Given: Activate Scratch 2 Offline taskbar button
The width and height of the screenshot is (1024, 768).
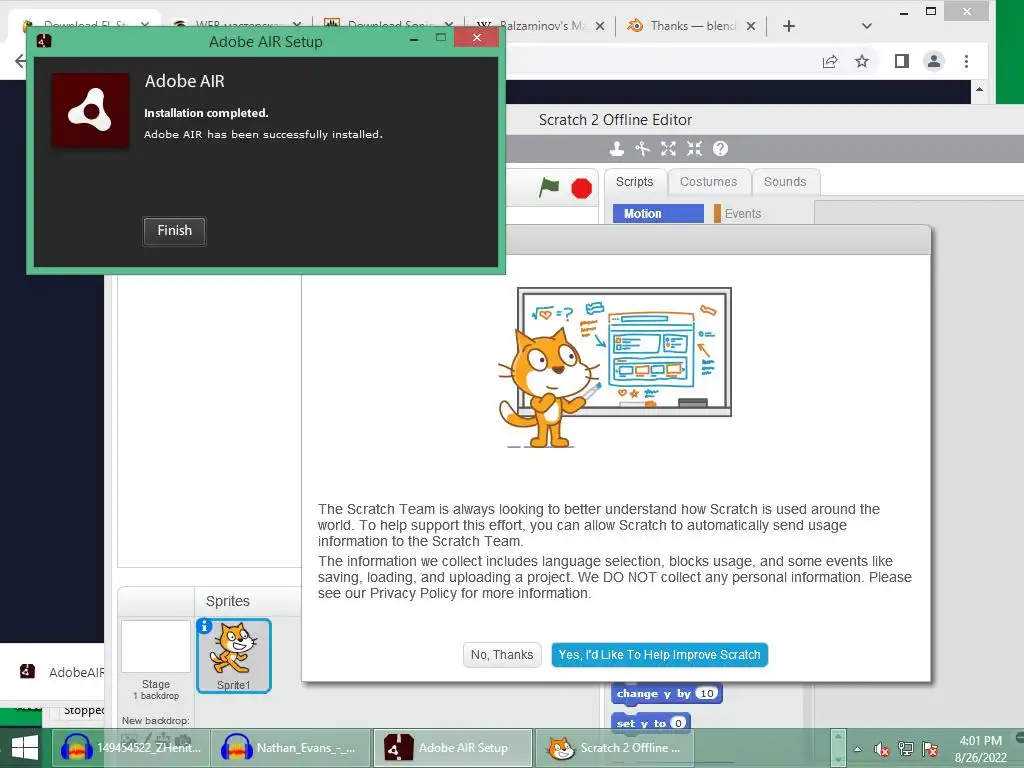Looking at the screenshot, I should [614, 748].
